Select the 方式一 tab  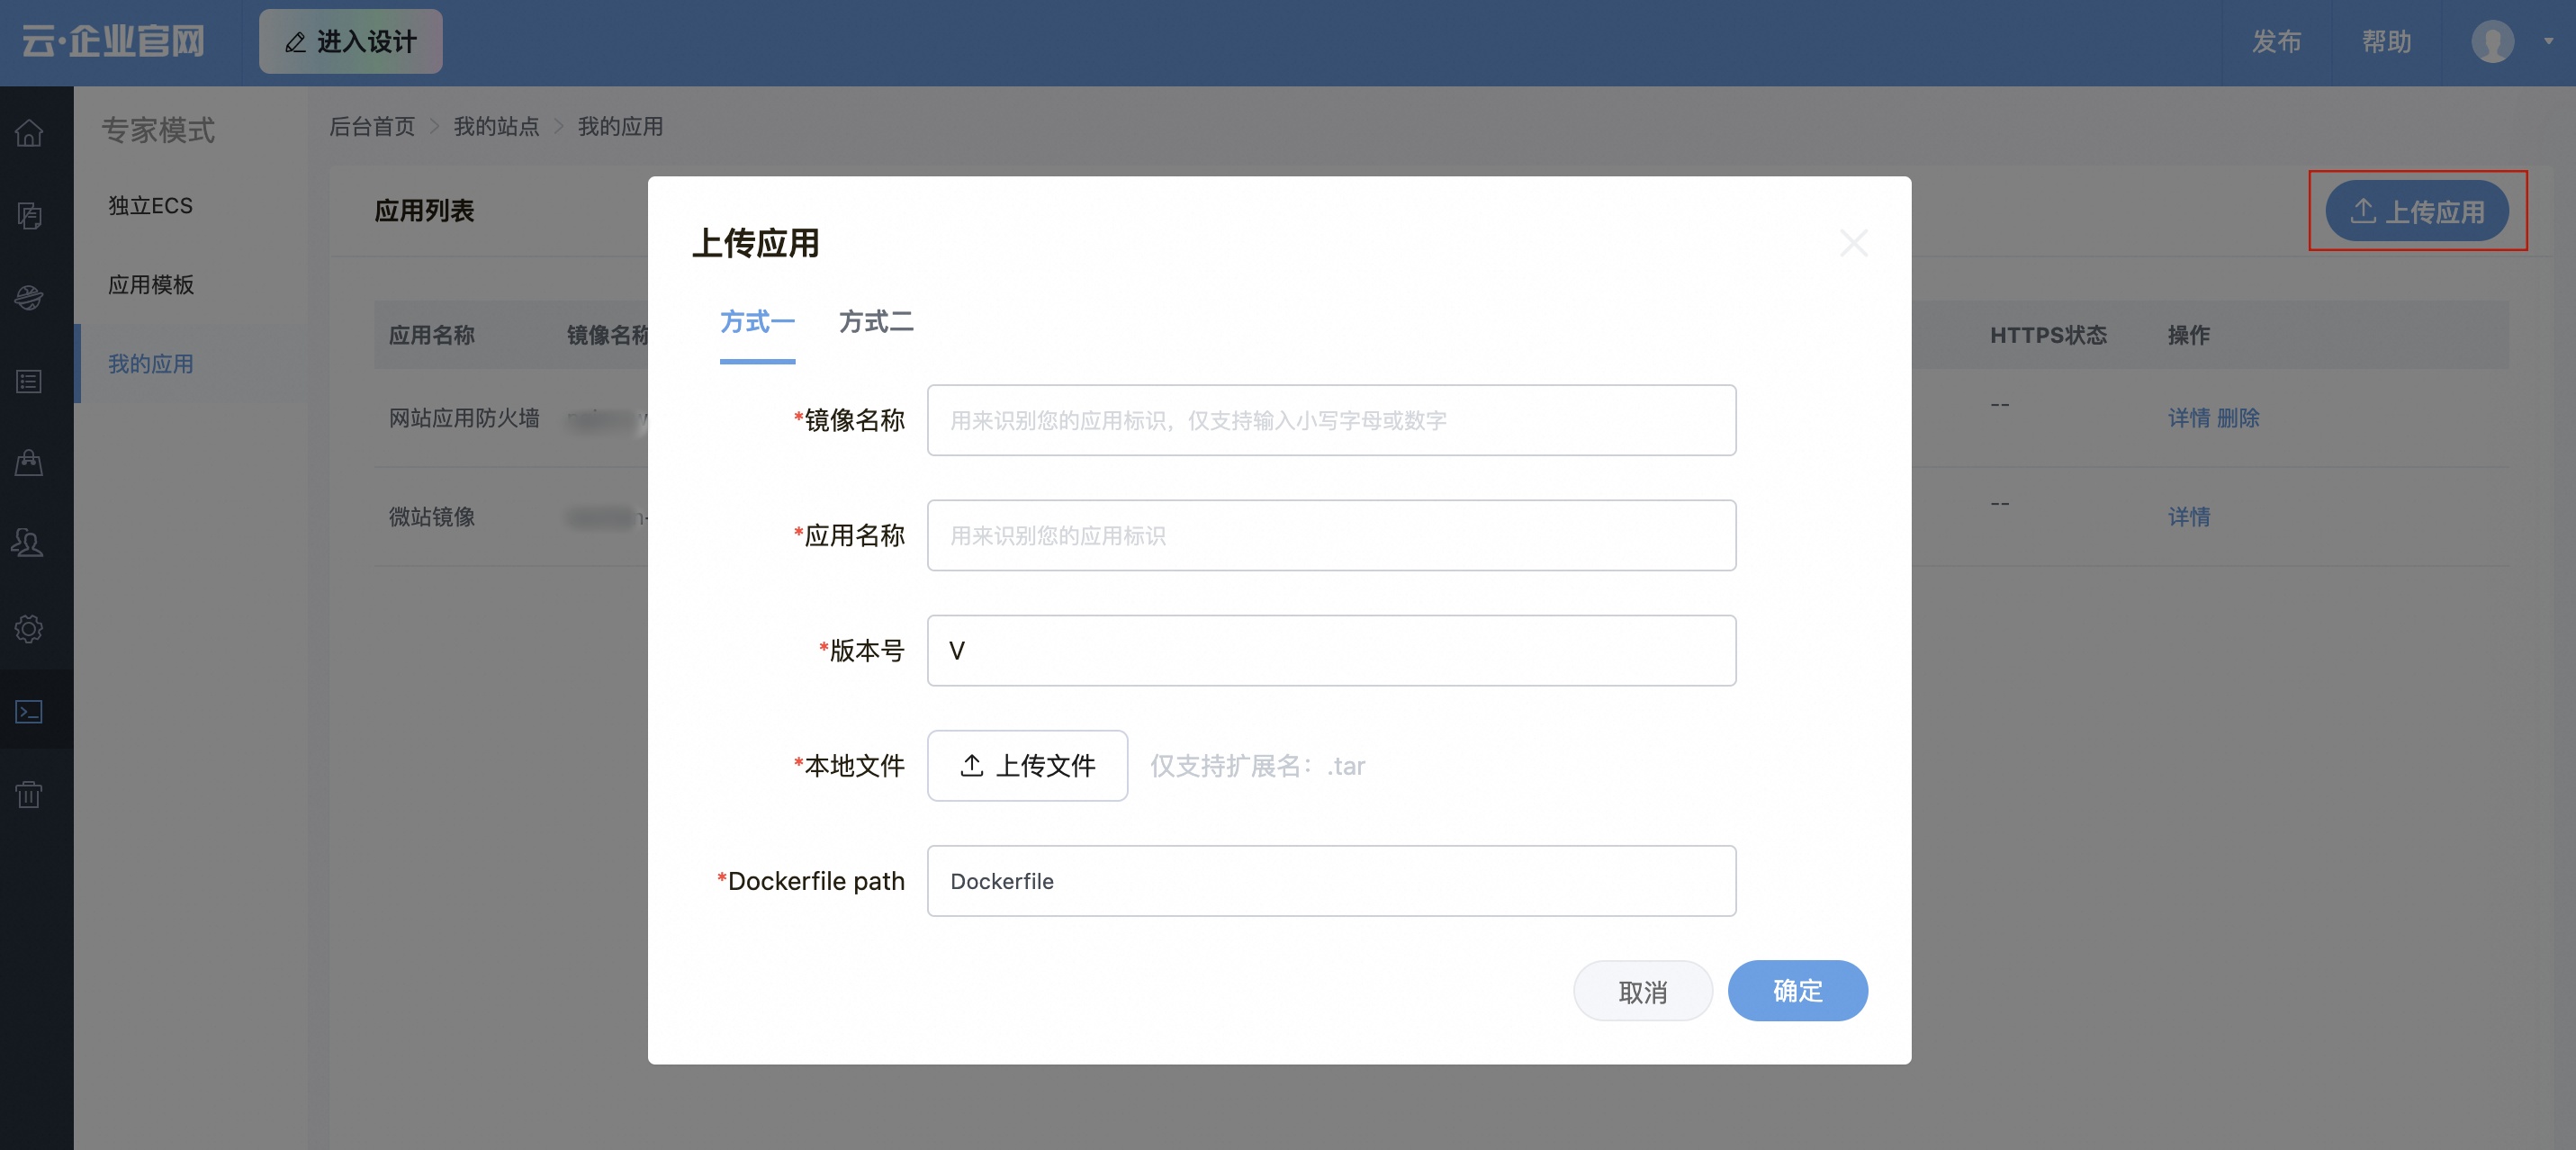tap(757, 322)
